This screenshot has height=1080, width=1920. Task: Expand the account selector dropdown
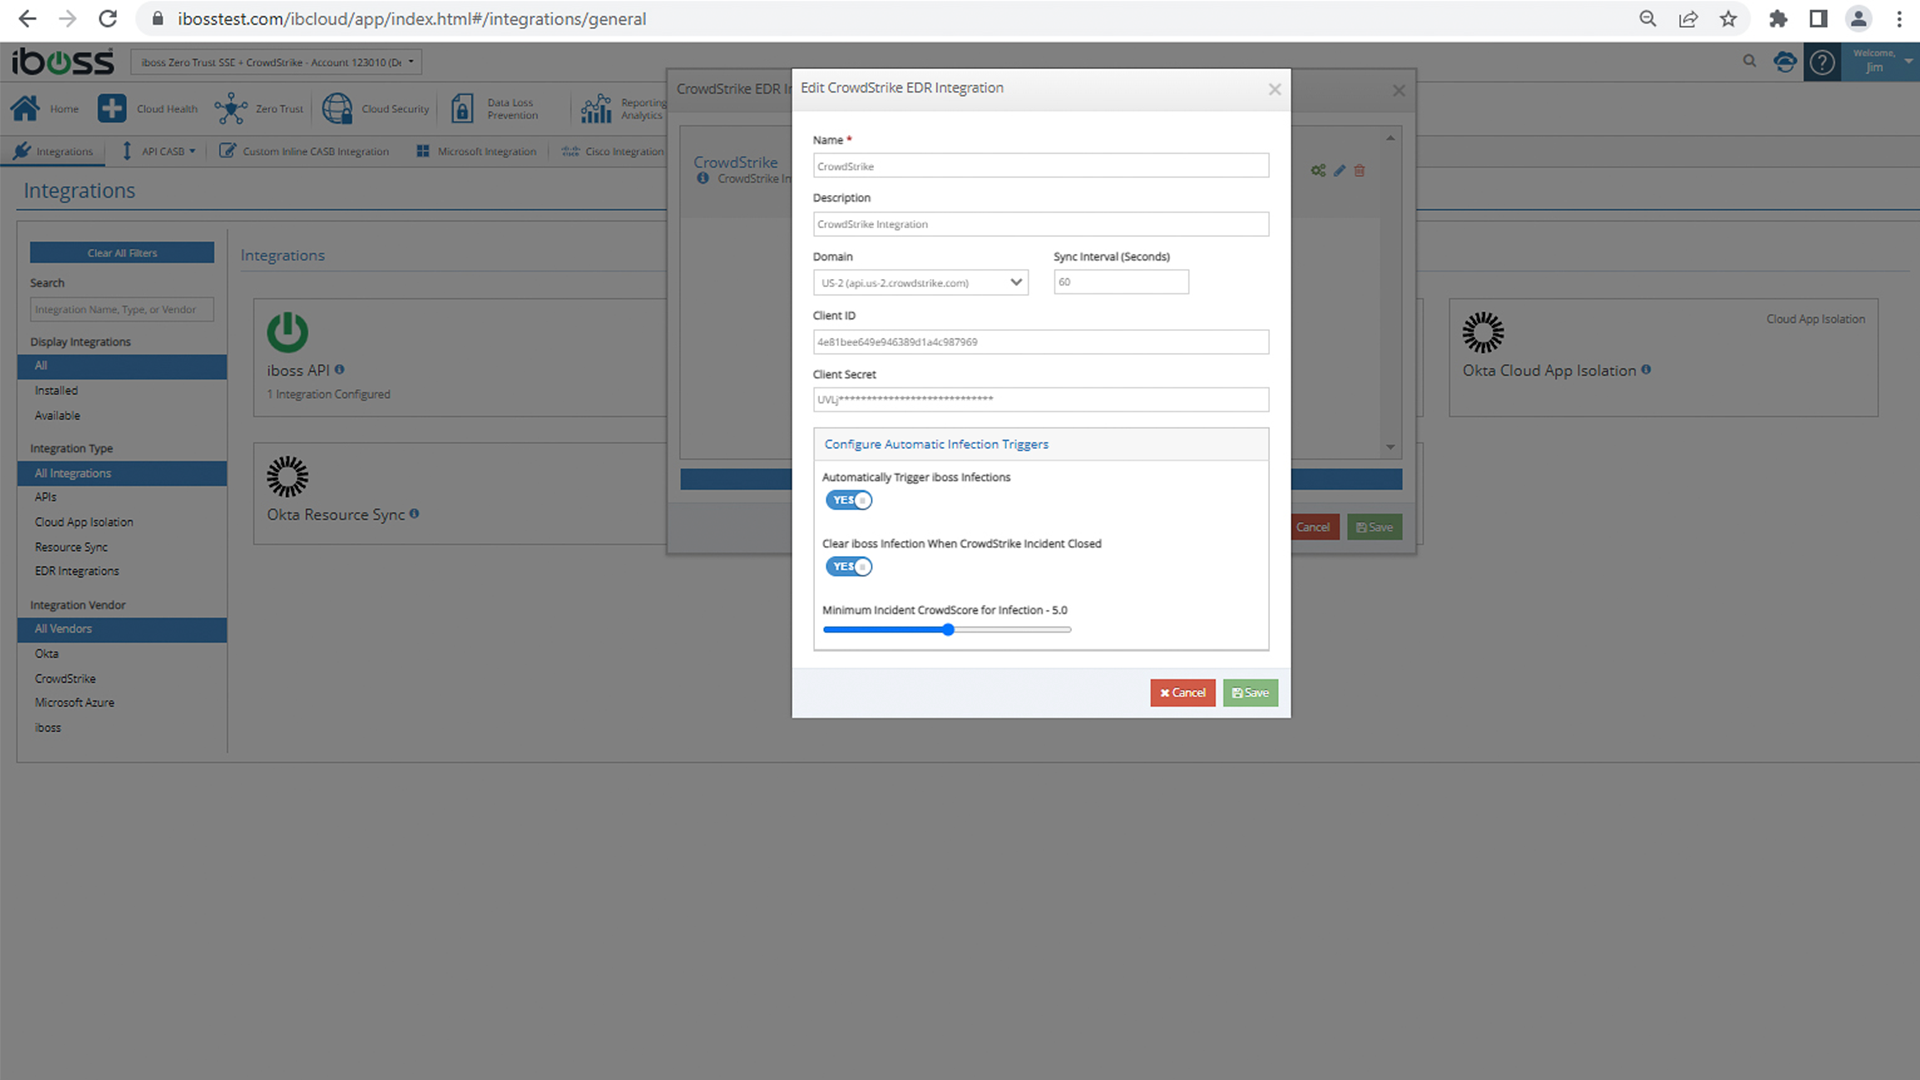pyautogui.click(x=276, y=62)
